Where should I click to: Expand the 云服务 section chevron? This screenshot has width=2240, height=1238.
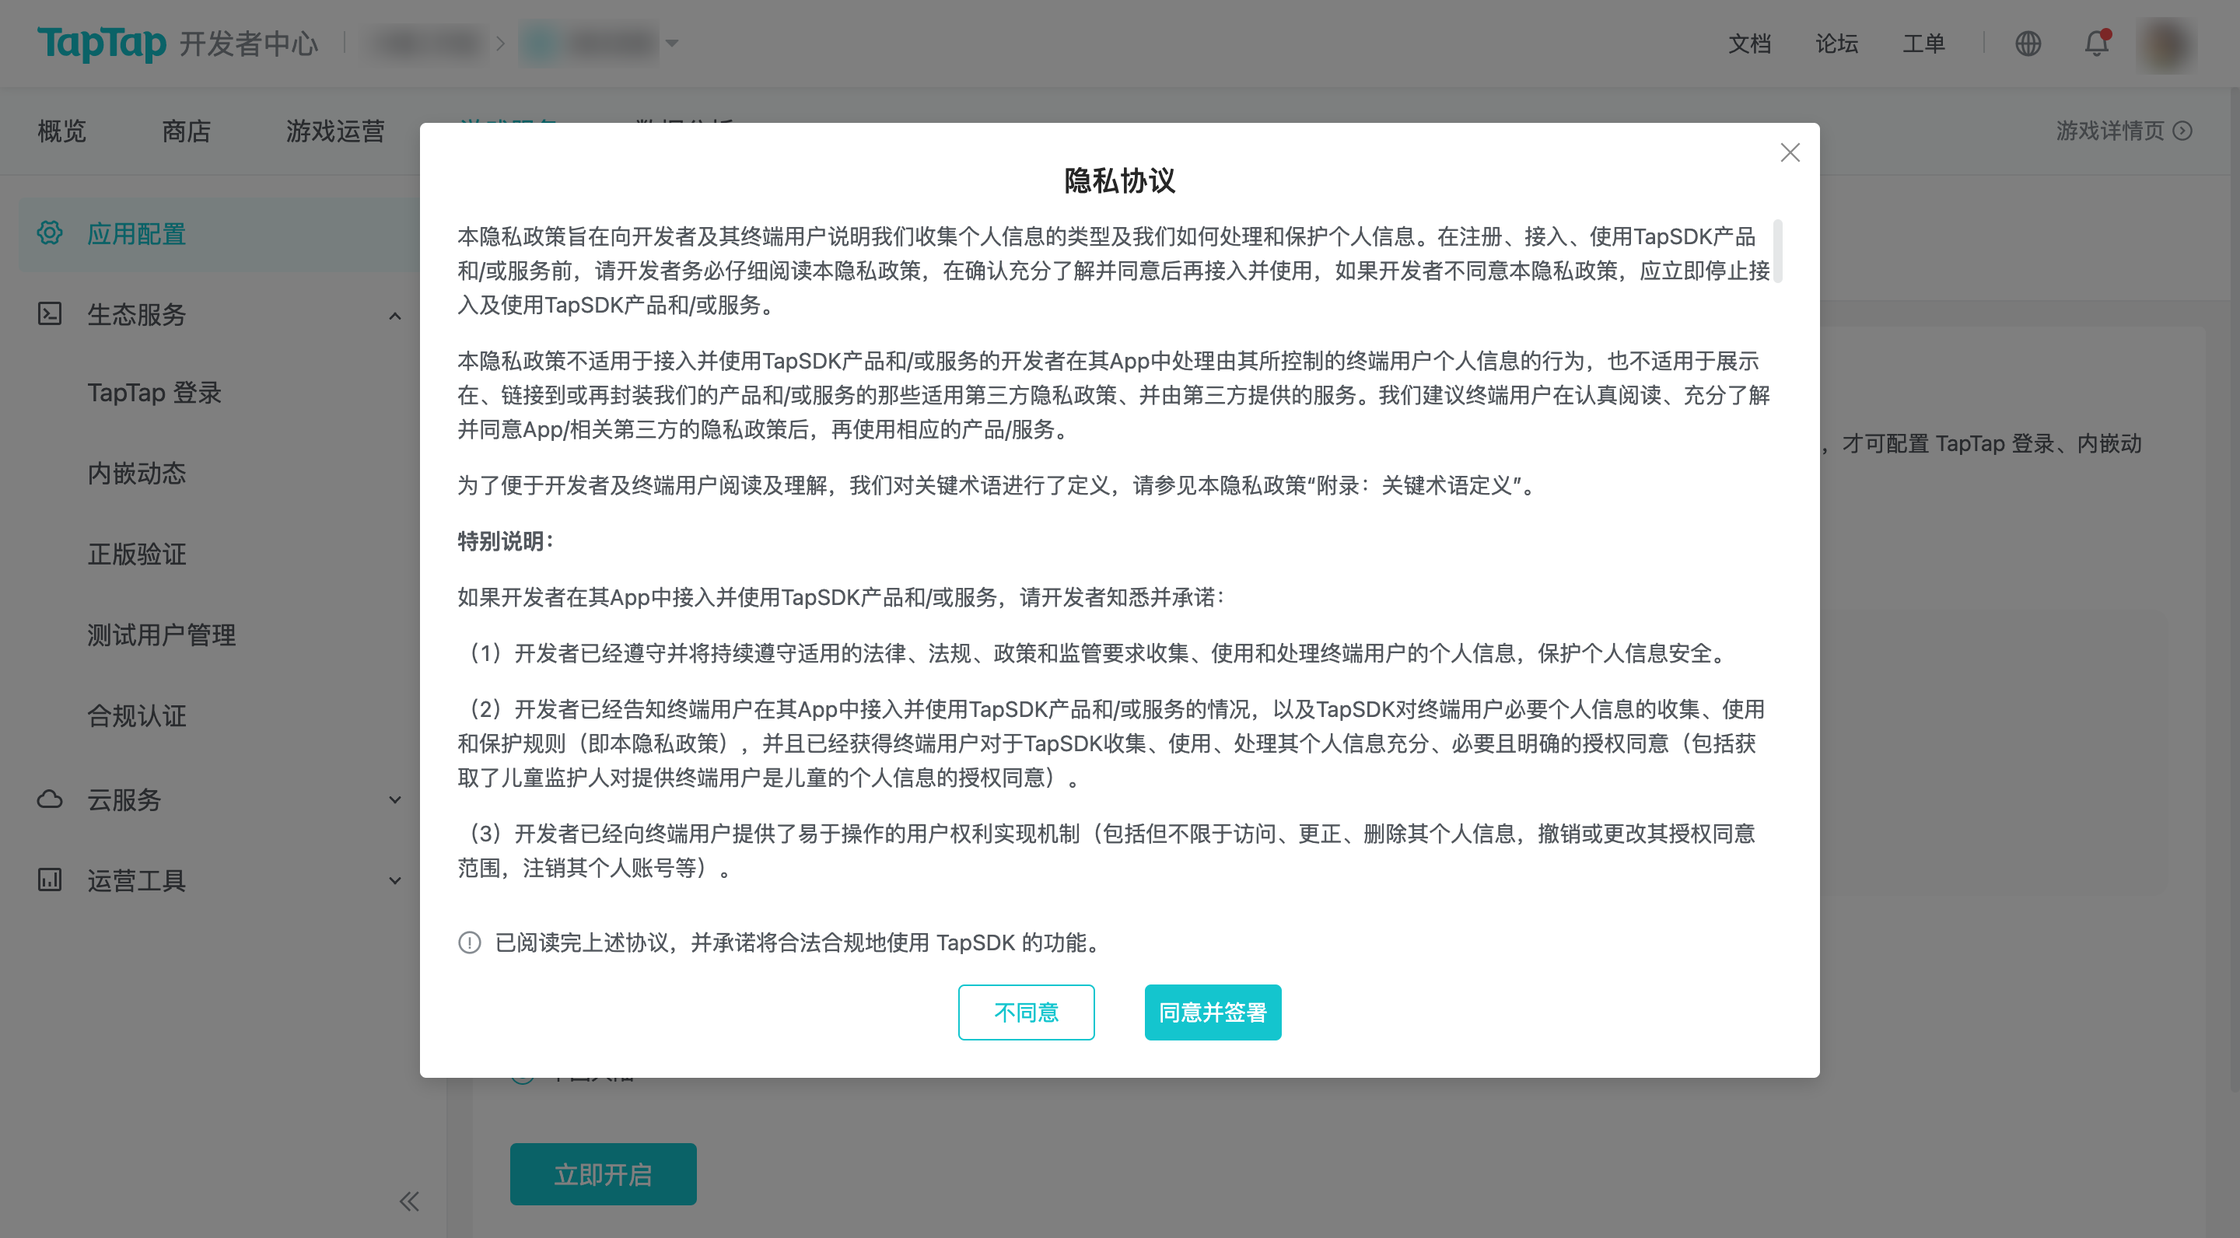tap(395, 800)
